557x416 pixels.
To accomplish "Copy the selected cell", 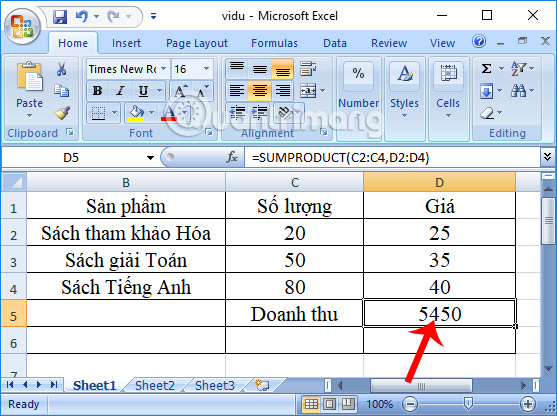I will (61, 91).
